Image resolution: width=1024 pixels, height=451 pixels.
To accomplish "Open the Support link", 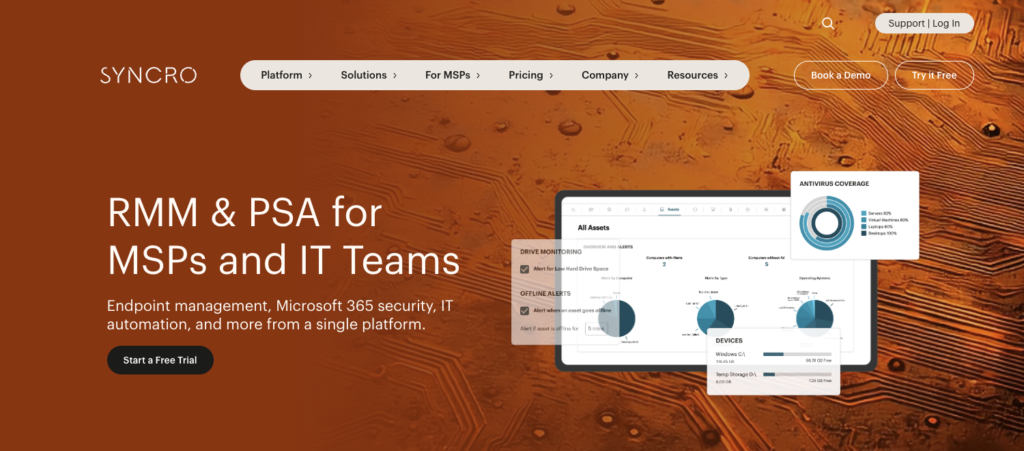I will tap(906, 23).
